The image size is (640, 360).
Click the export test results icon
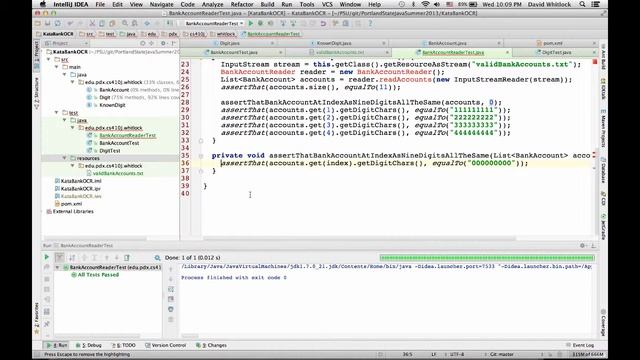coord(127,258)
